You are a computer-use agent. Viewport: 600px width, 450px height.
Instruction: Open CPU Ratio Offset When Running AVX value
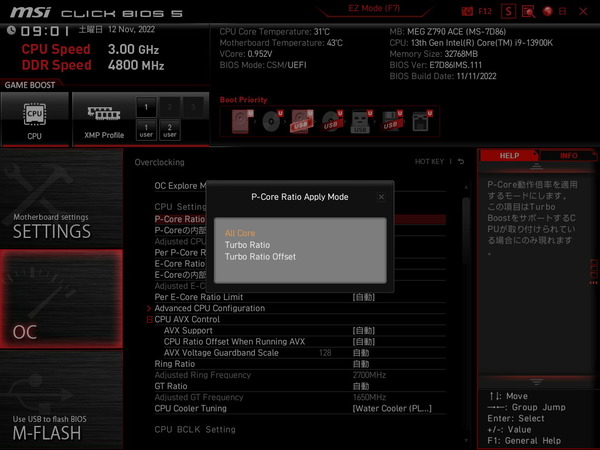[364, 342]
